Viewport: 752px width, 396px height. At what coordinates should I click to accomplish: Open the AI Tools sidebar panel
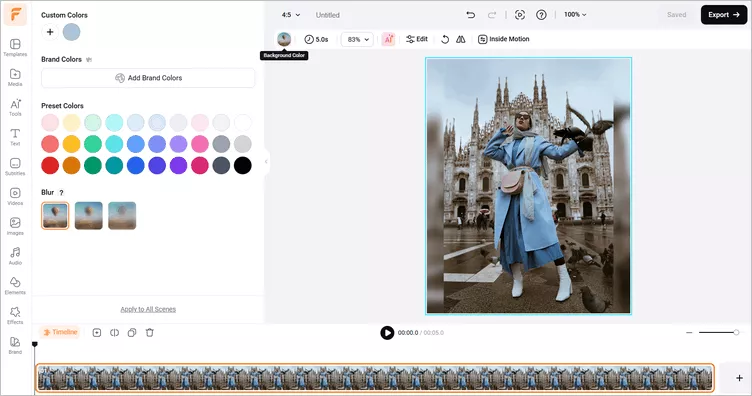point(15,107)
